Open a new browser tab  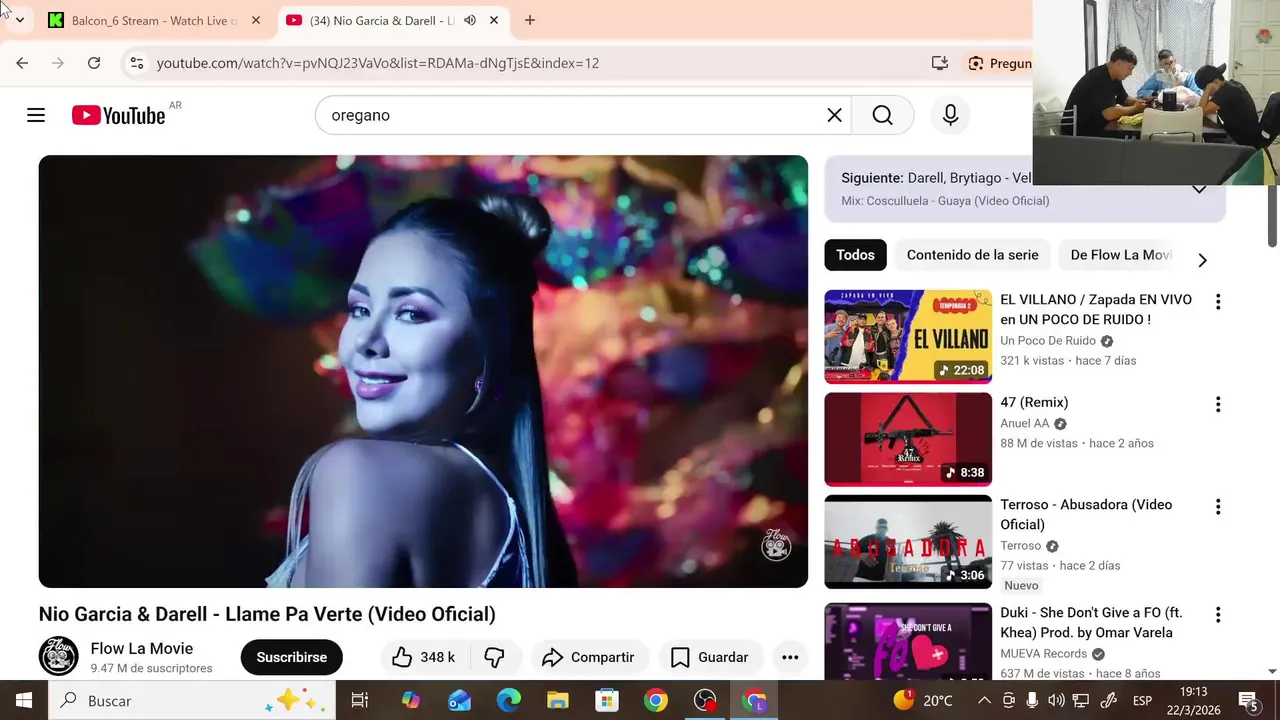(x=530, y=20)
